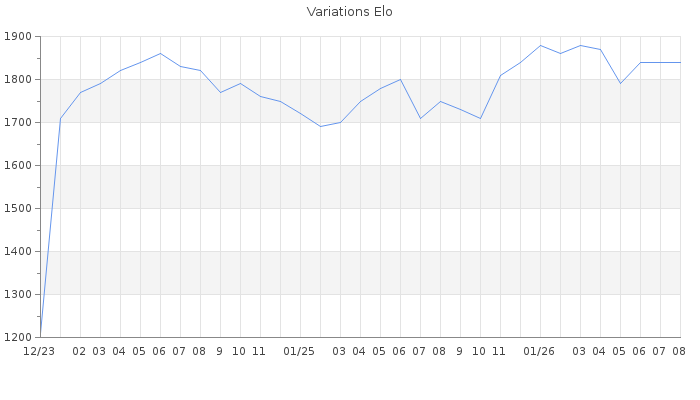
Task: Click the 1300 y-axis label
Action: click(x=18, y=294)
